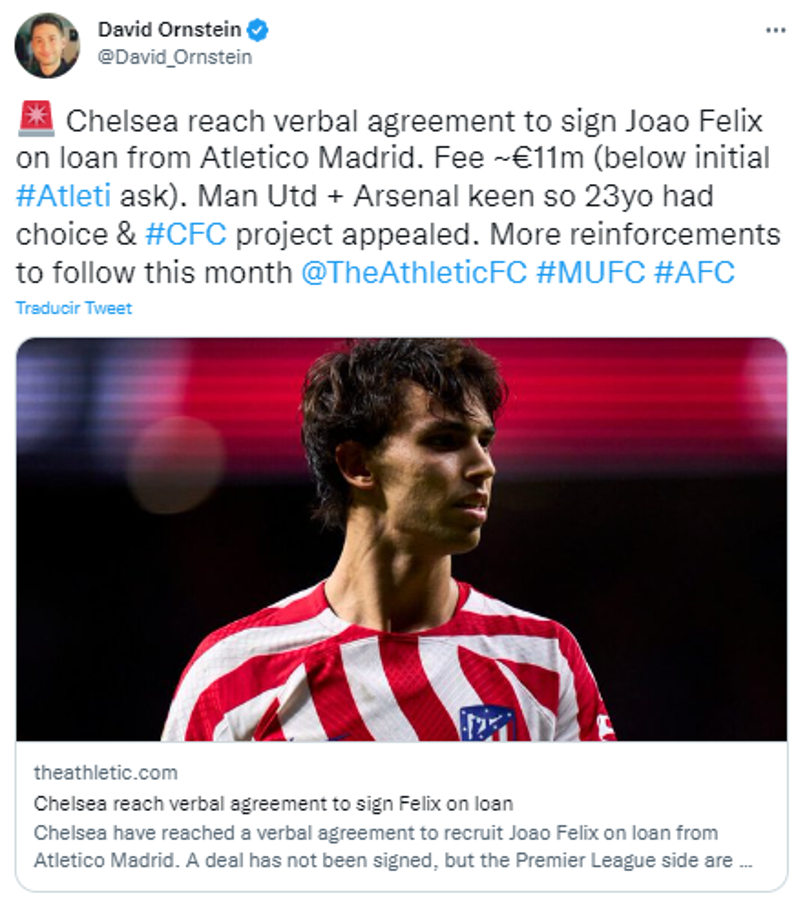Open the 'Felix on loan' card headline

(x=273, y=803)
